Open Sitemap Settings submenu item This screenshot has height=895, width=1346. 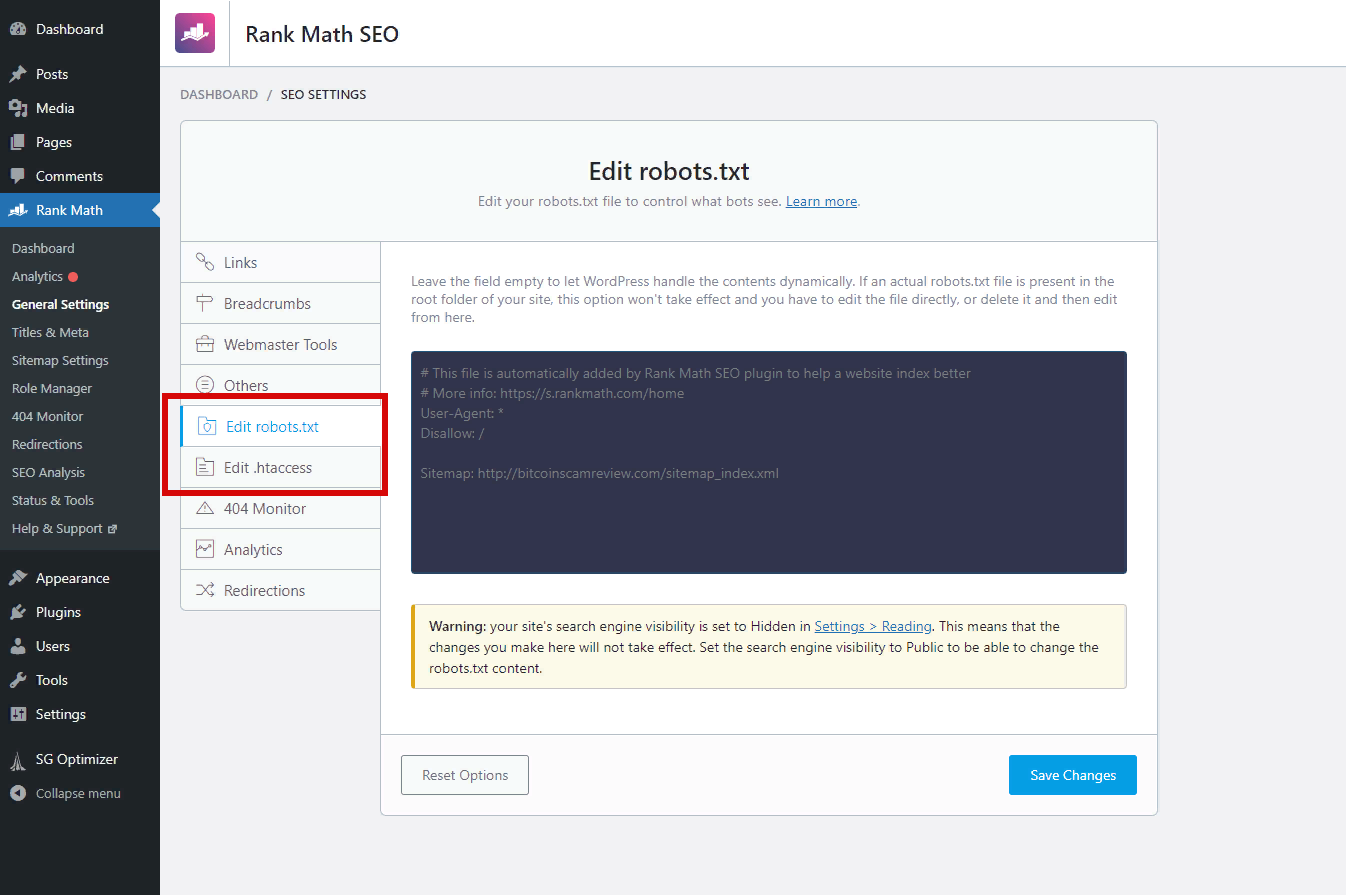click(60, 360)
